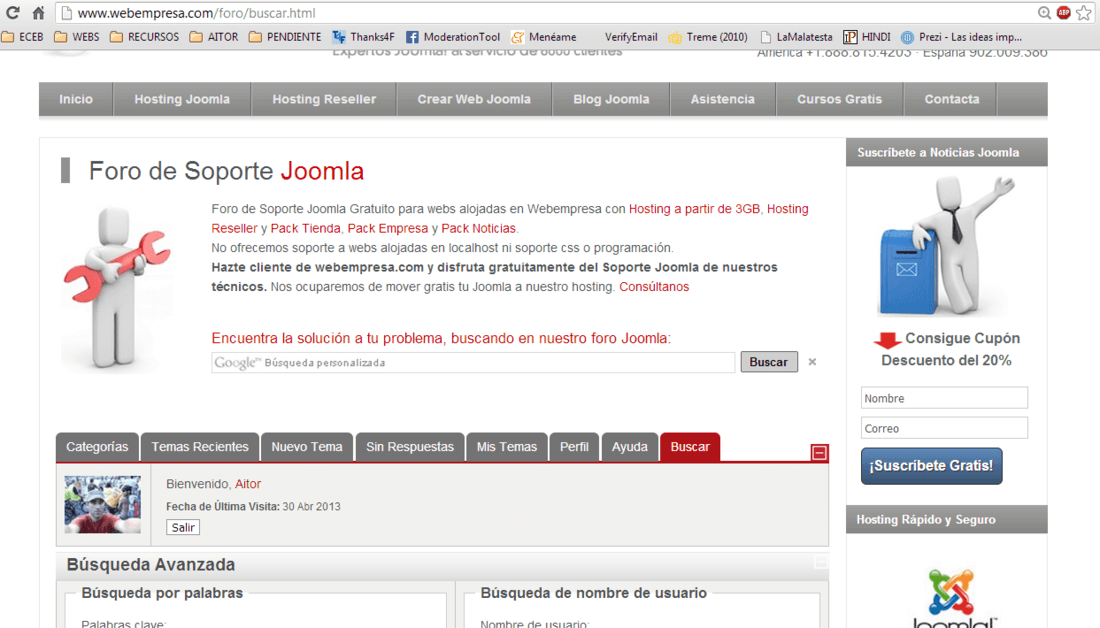
Task: Open Blog Joomla menu item
Action: [611, 99]
